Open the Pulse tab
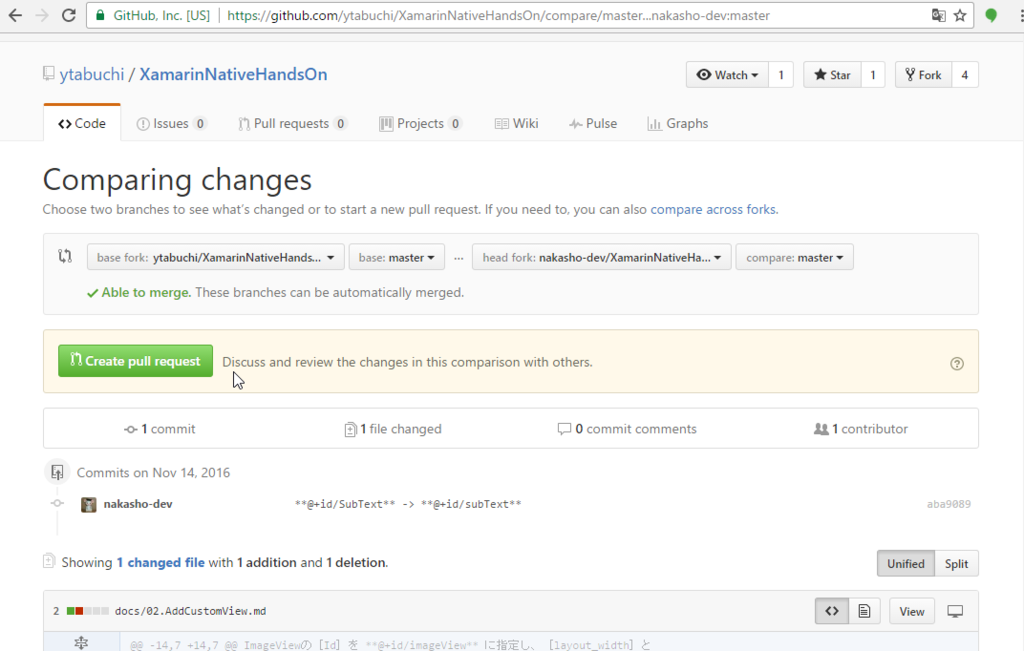The width and height of the screenshot is (1024, 651). click(593, 123)
